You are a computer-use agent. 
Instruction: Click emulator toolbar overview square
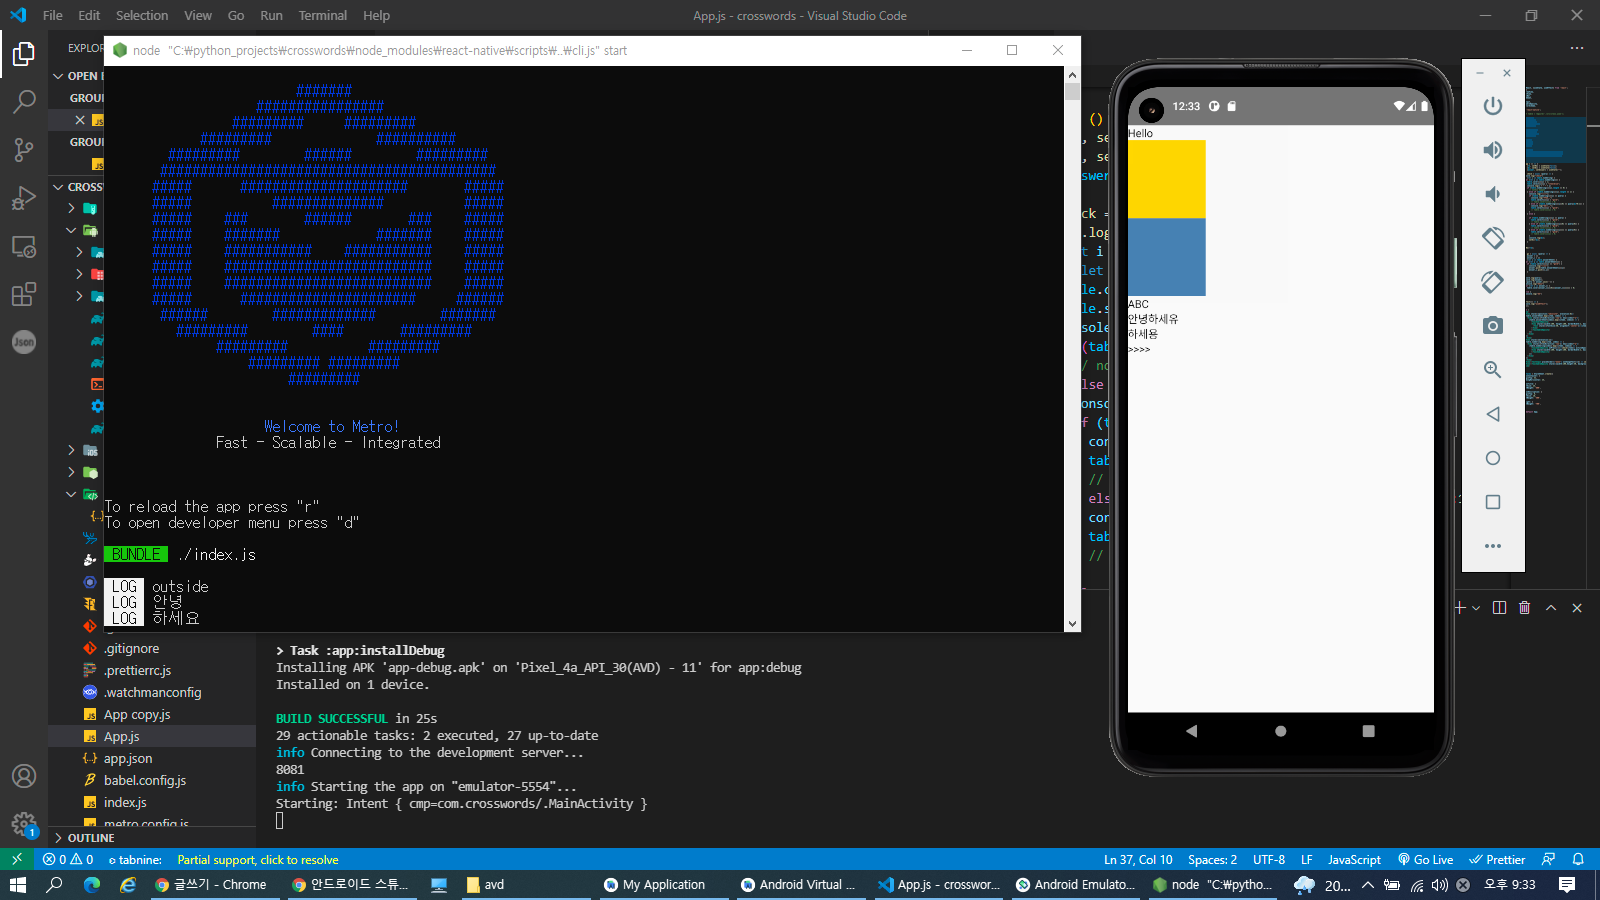coord(1493,502)
